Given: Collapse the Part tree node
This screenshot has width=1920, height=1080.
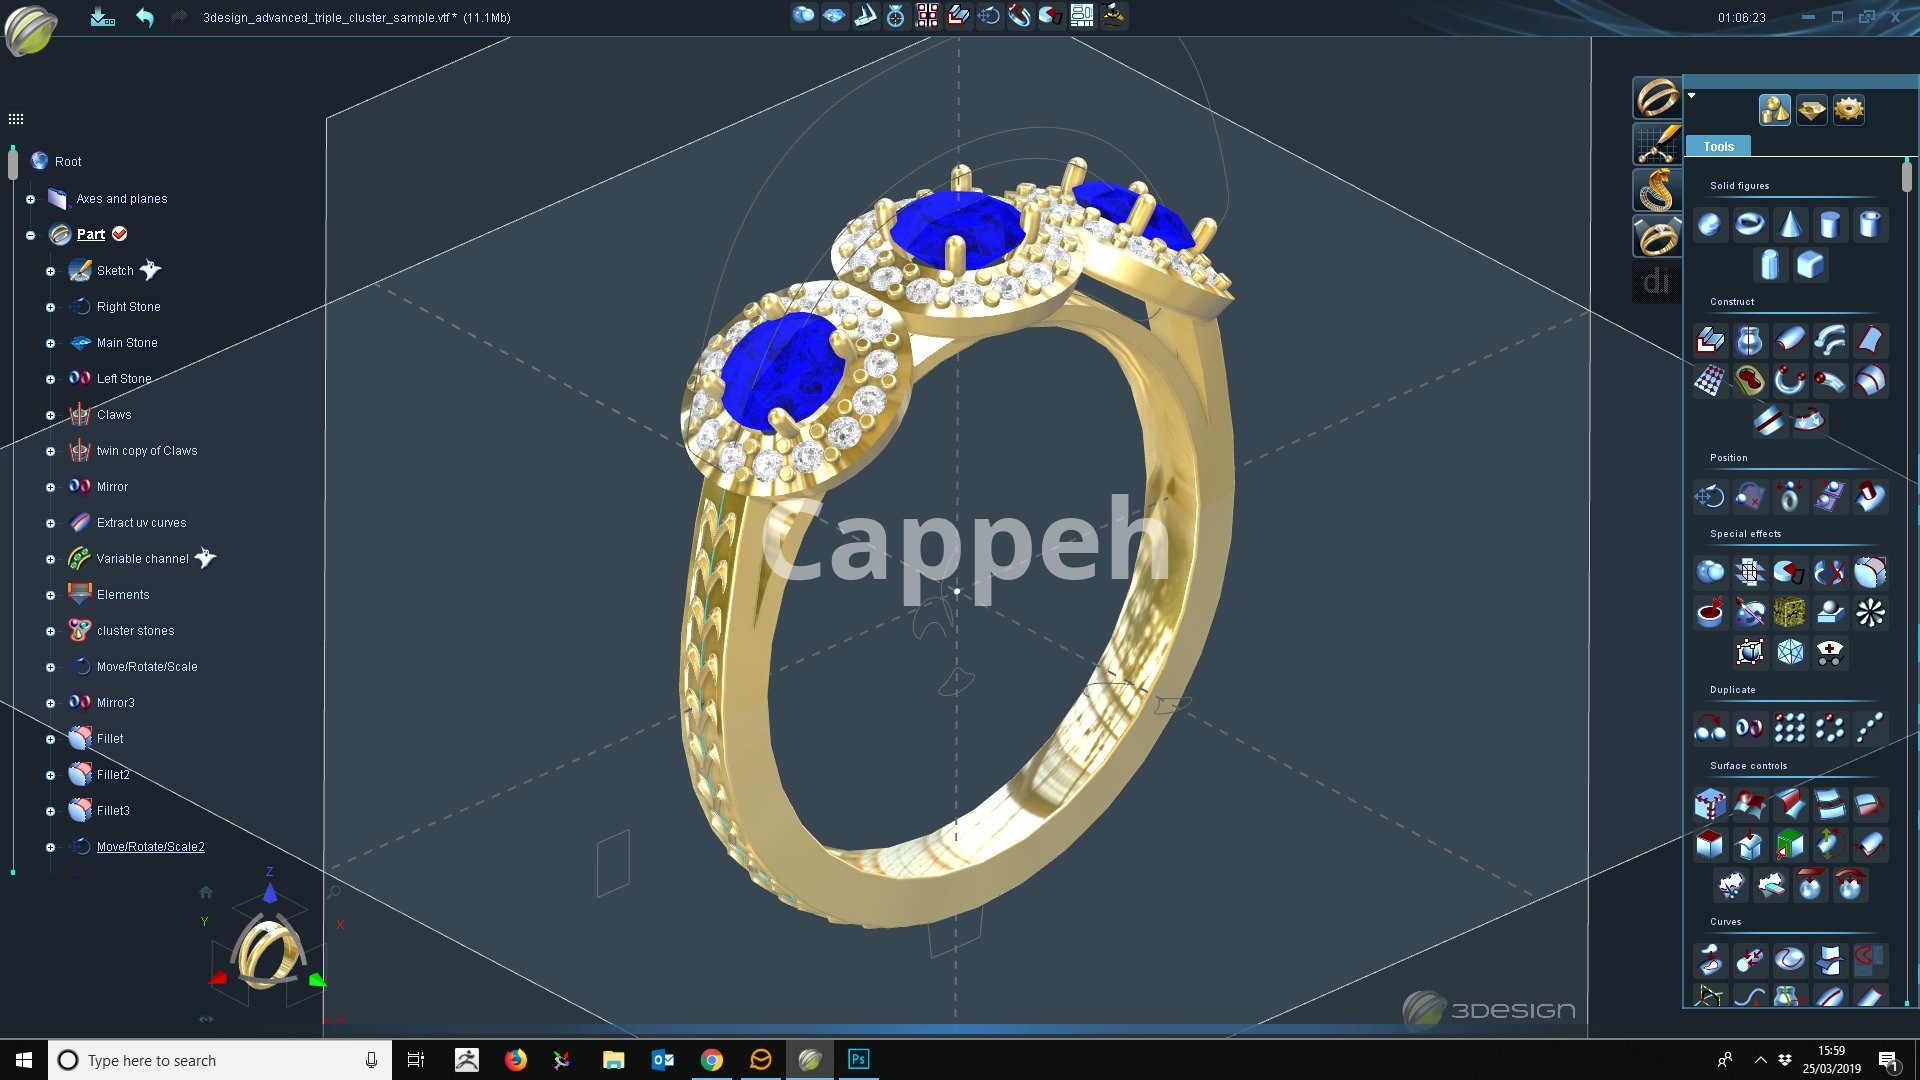Looking at the screenshot, I should (x=30, y=235).
